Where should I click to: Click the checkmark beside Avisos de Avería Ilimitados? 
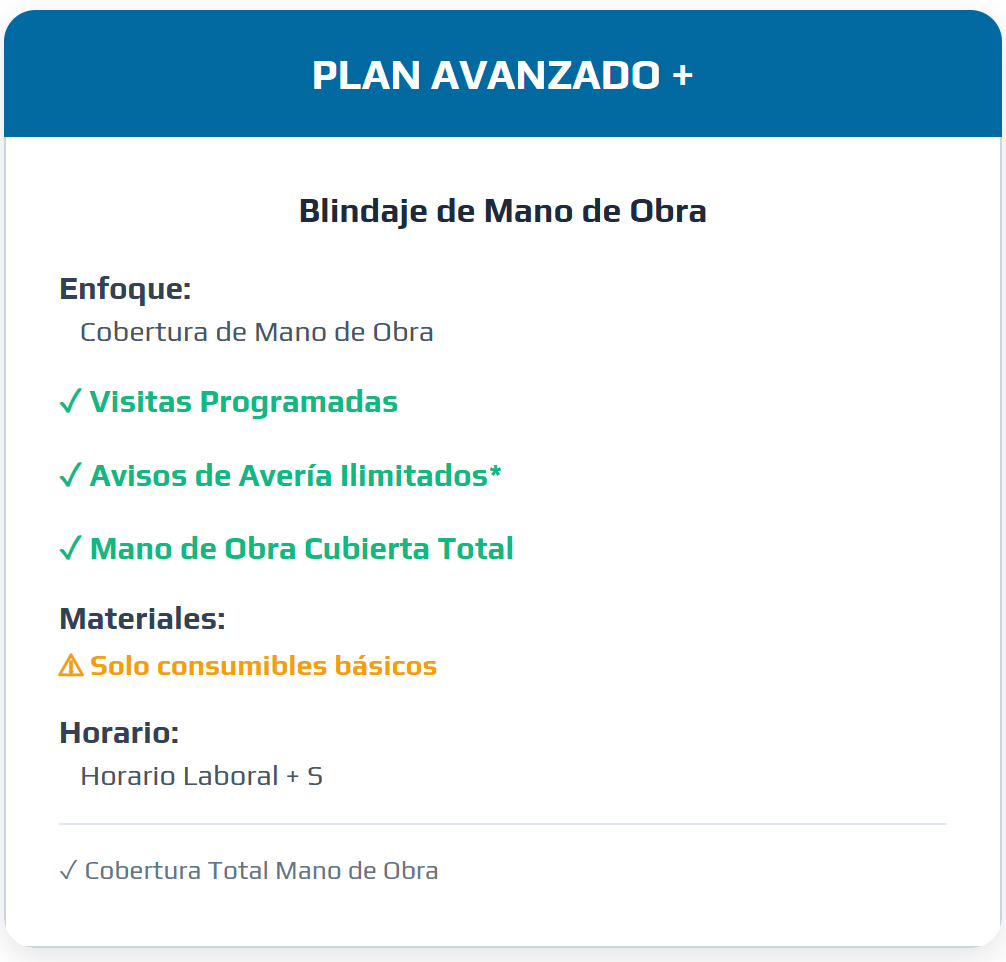tap(70, 477)
